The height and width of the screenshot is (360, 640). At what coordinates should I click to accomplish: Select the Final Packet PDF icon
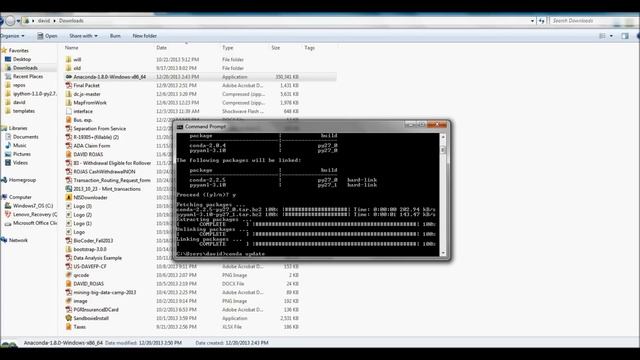click(x=69, y=85)
